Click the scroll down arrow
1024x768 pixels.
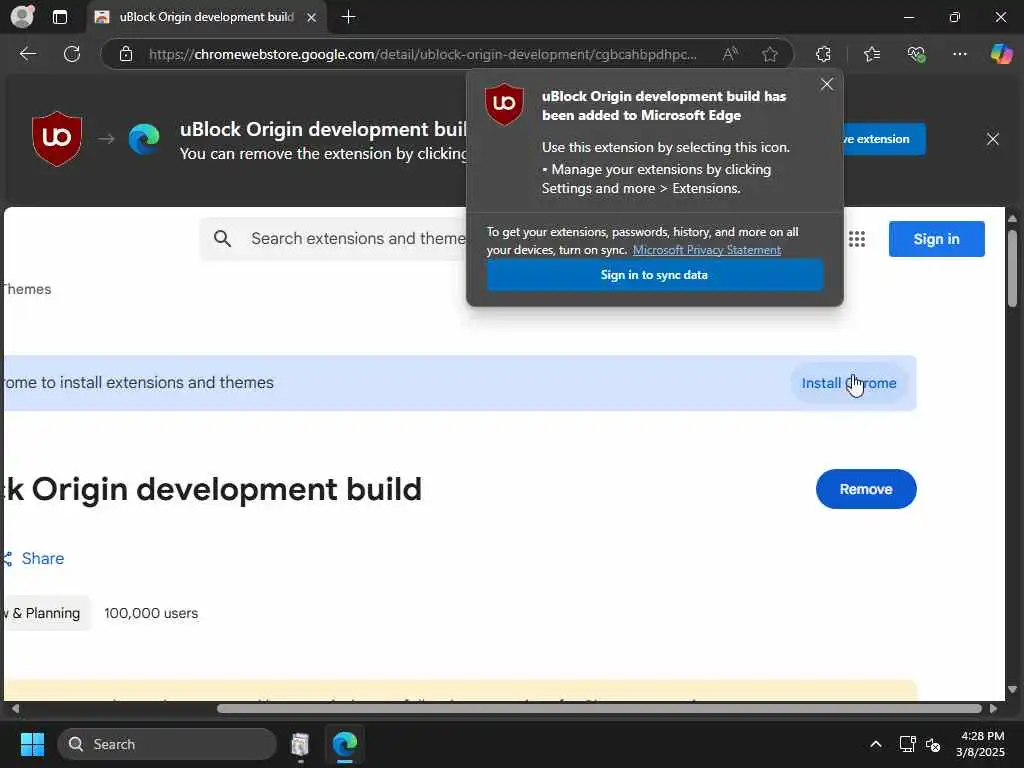1012,690
